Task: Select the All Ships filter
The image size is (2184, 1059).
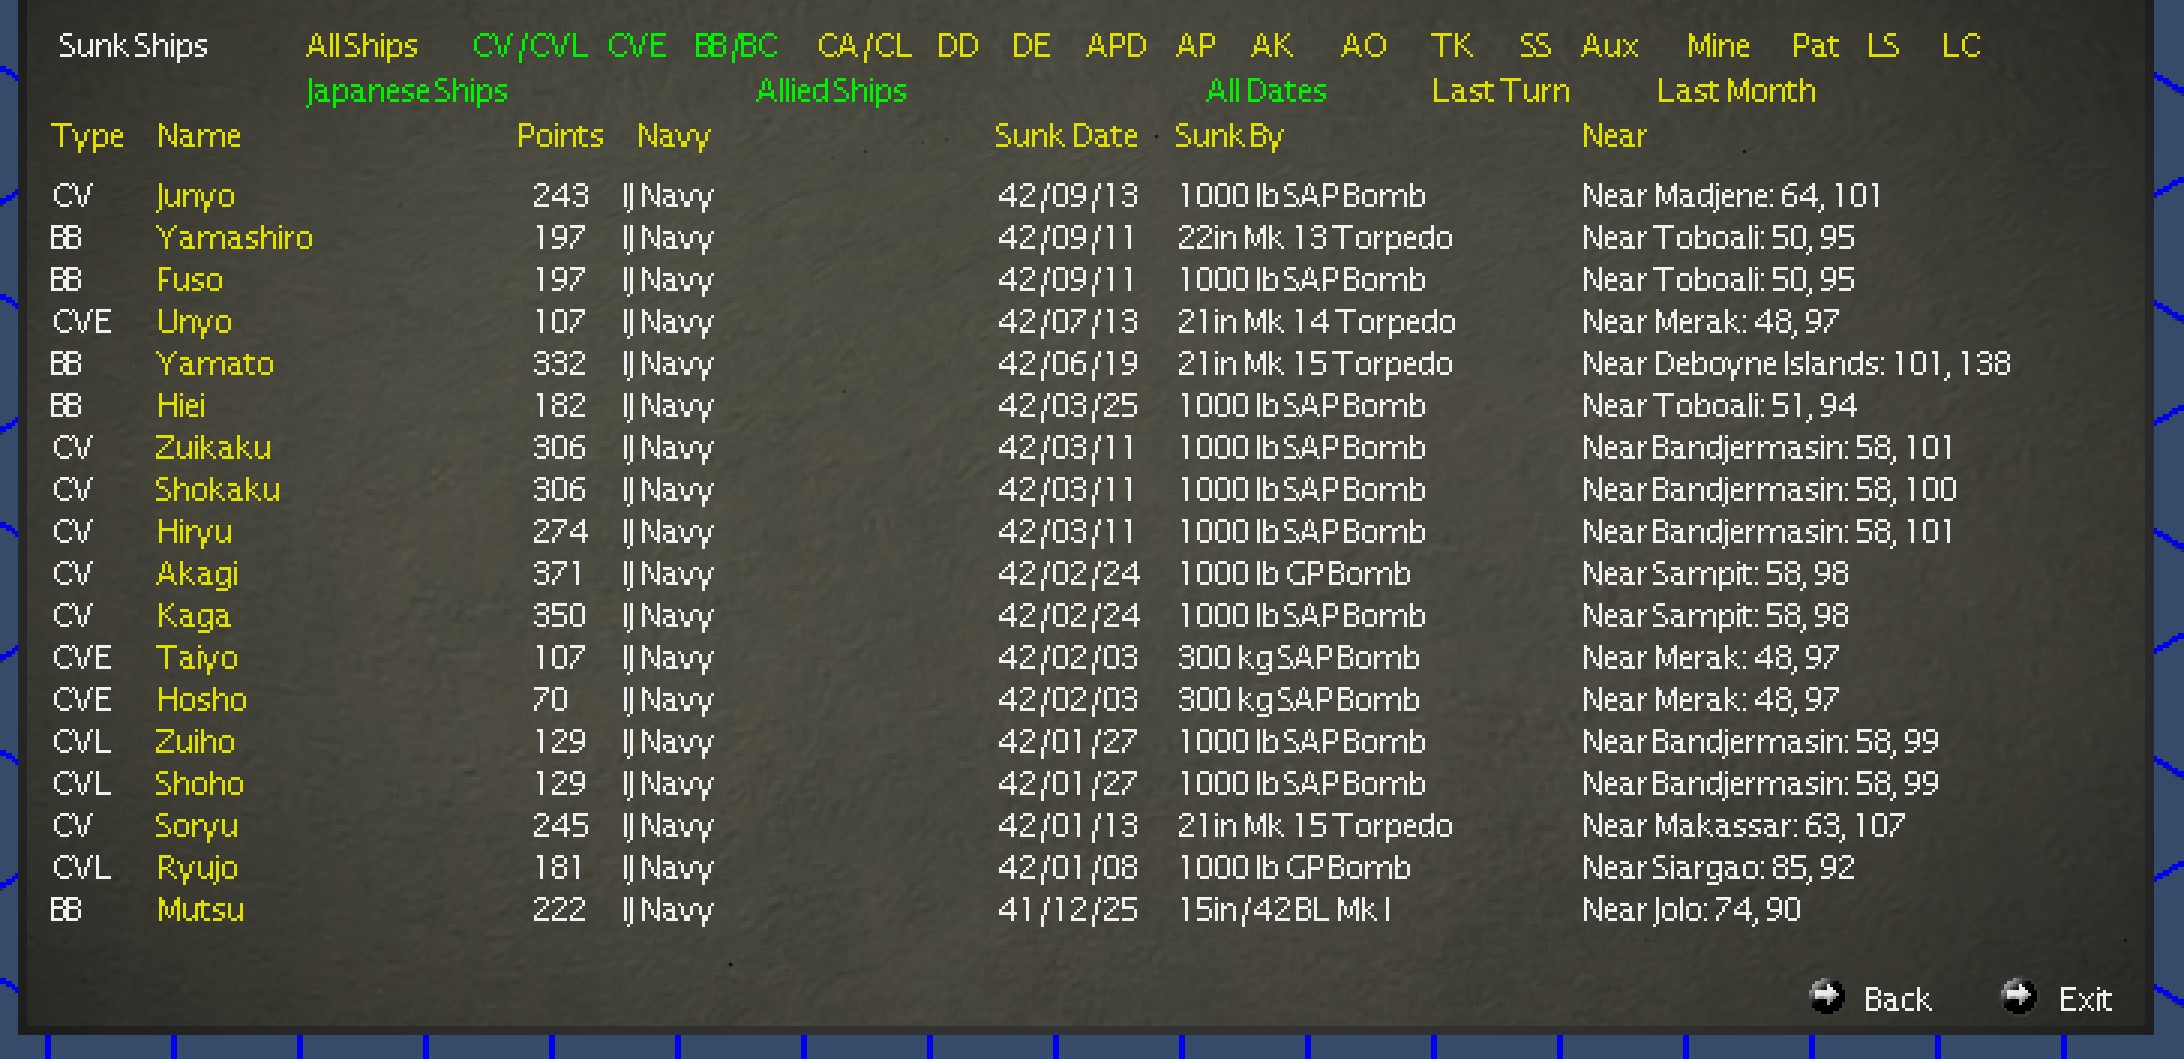Action: point(362,45)
